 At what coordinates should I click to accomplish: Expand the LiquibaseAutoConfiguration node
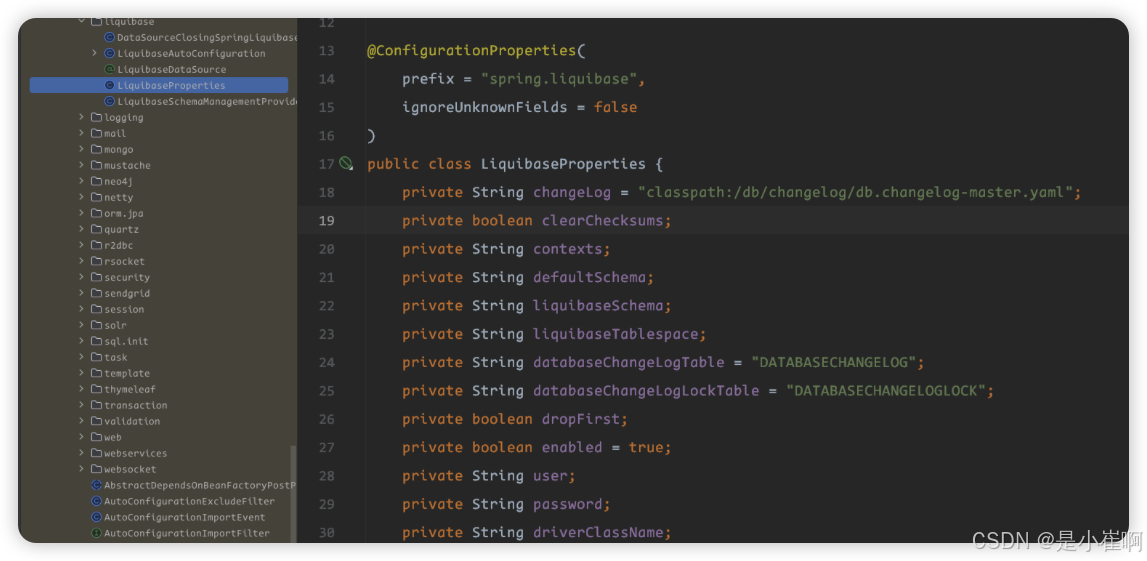pos(94,53)
